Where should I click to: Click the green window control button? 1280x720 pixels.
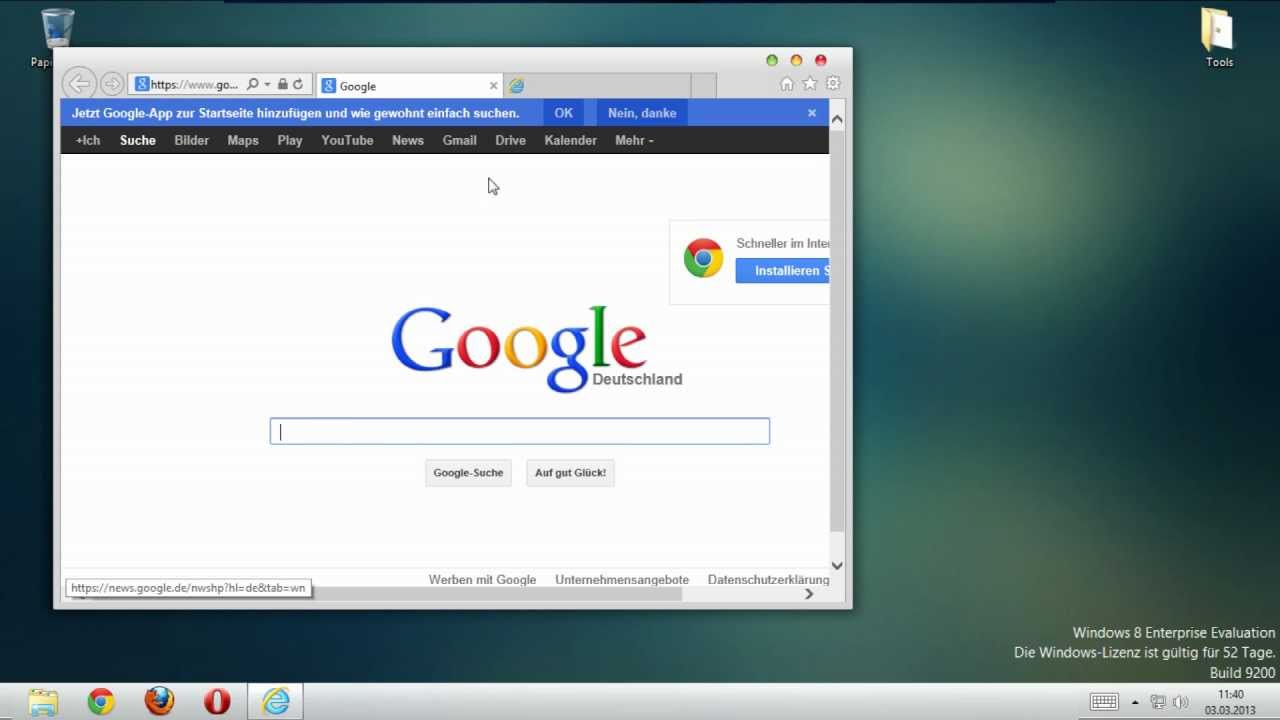pyautogui.click(x=772, y=60)
